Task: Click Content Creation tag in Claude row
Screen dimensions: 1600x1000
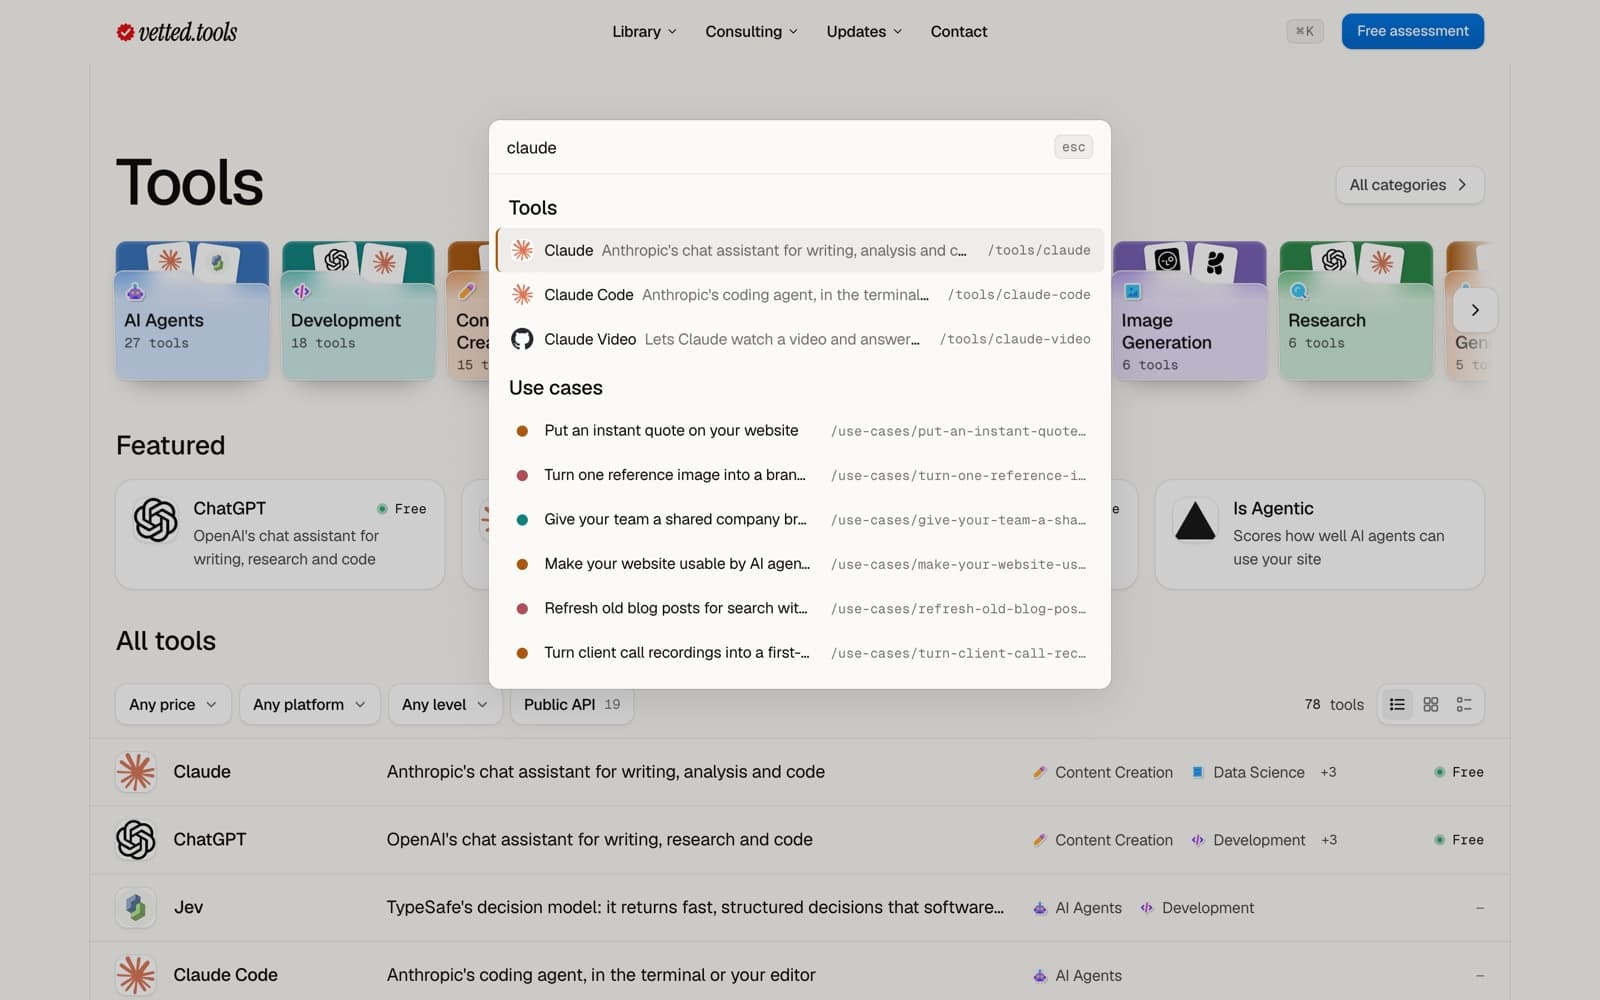Action: [x=1102, y=772]
